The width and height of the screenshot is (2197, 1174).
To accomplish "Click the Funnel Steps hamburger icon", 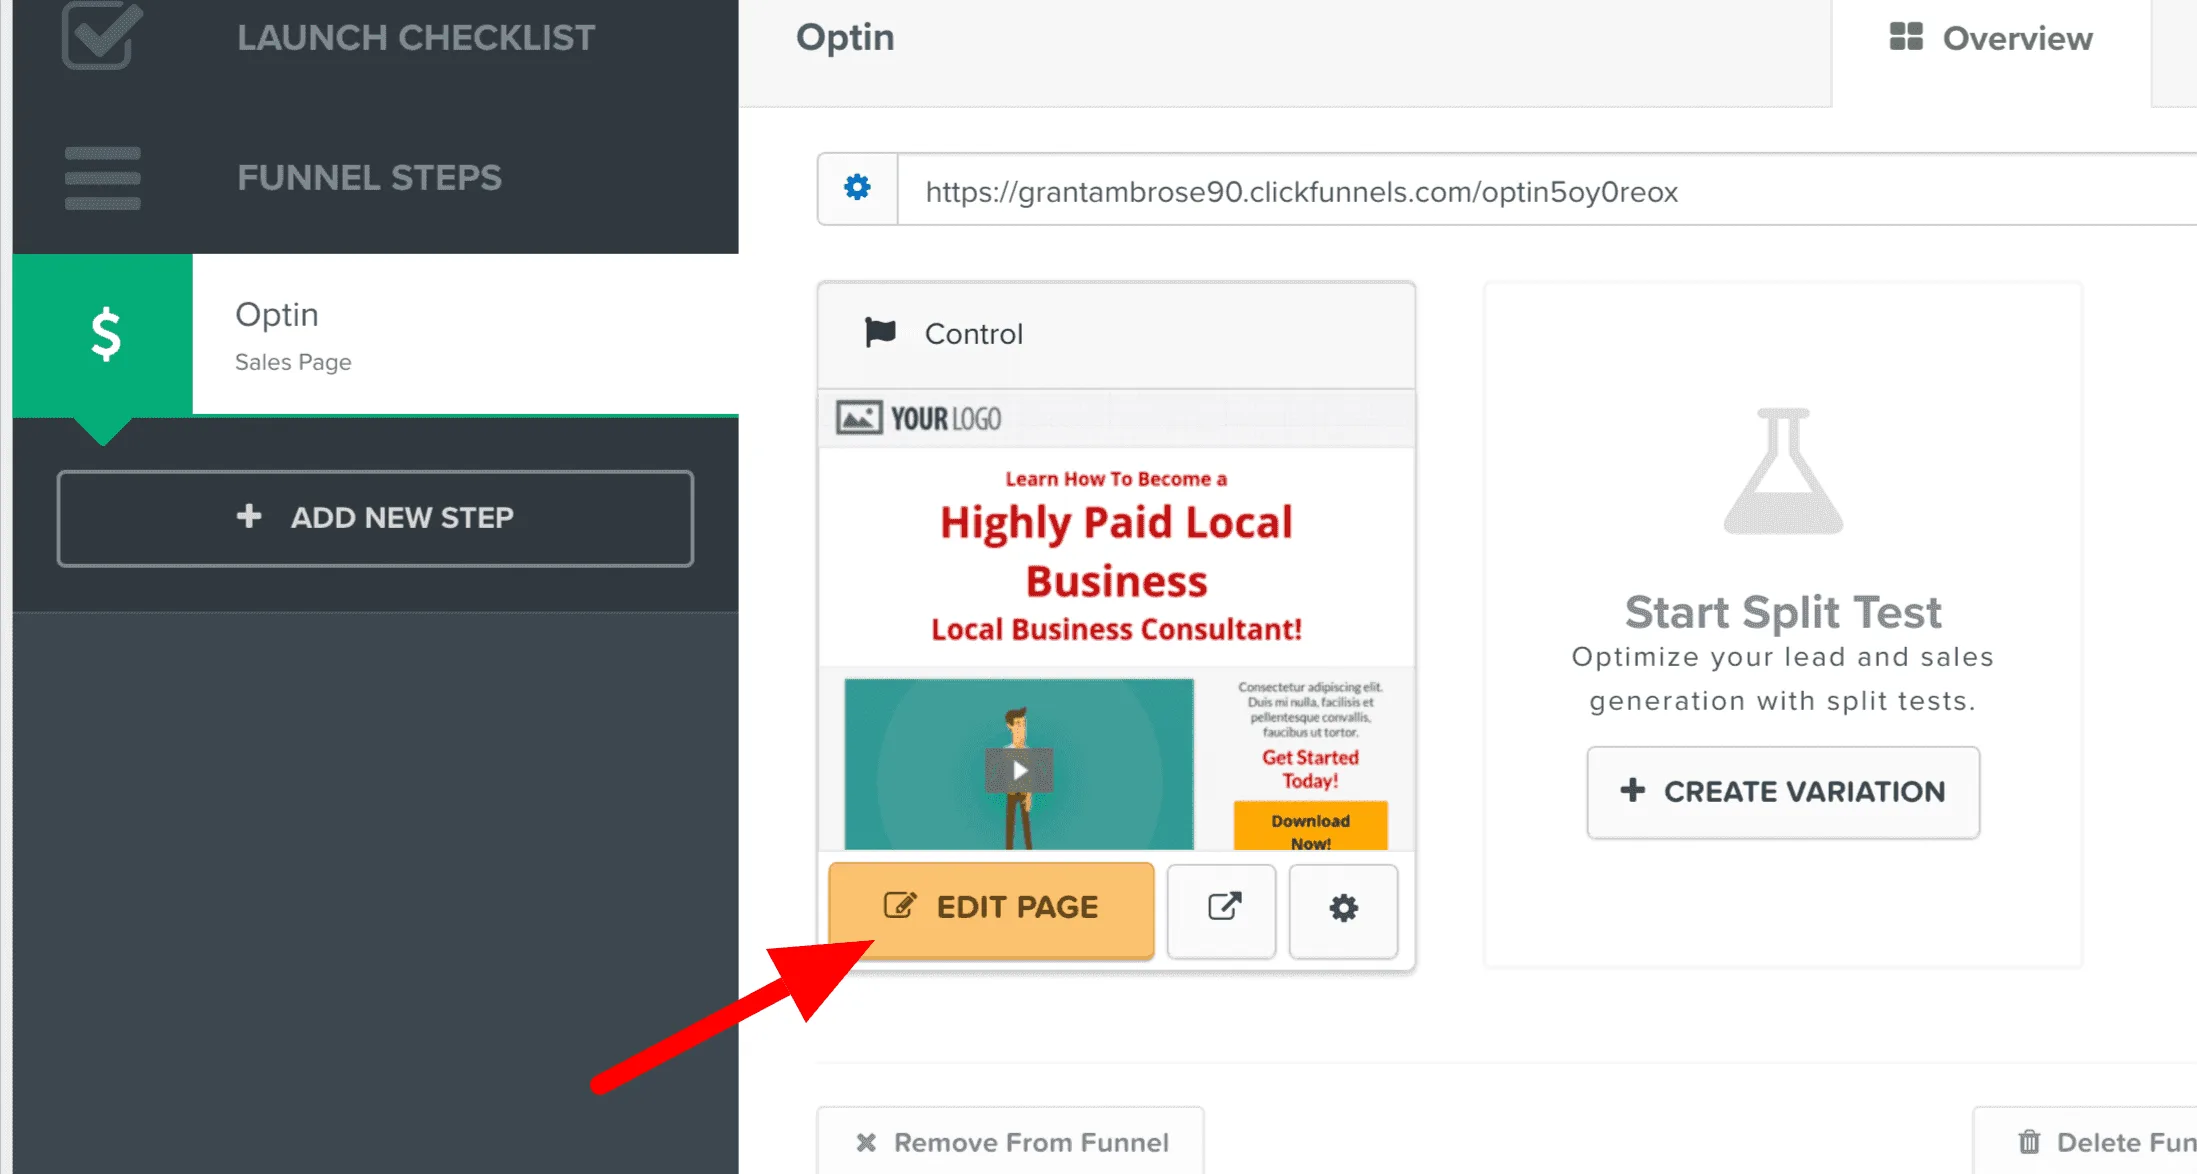I will (102, 178).
